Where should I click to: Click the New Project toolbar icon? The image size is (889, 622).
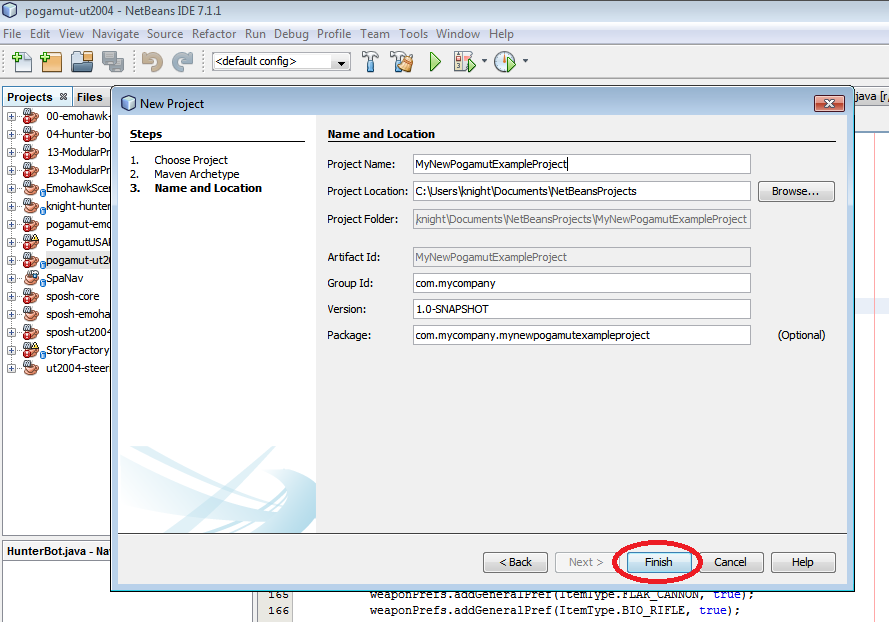click(x=51, y=61)
